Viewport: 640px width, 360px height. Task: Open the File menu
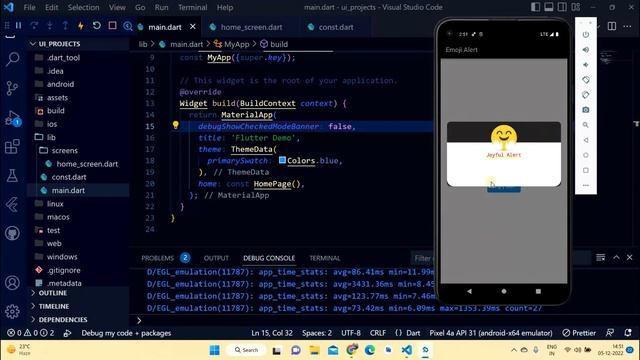coord(29,7)
